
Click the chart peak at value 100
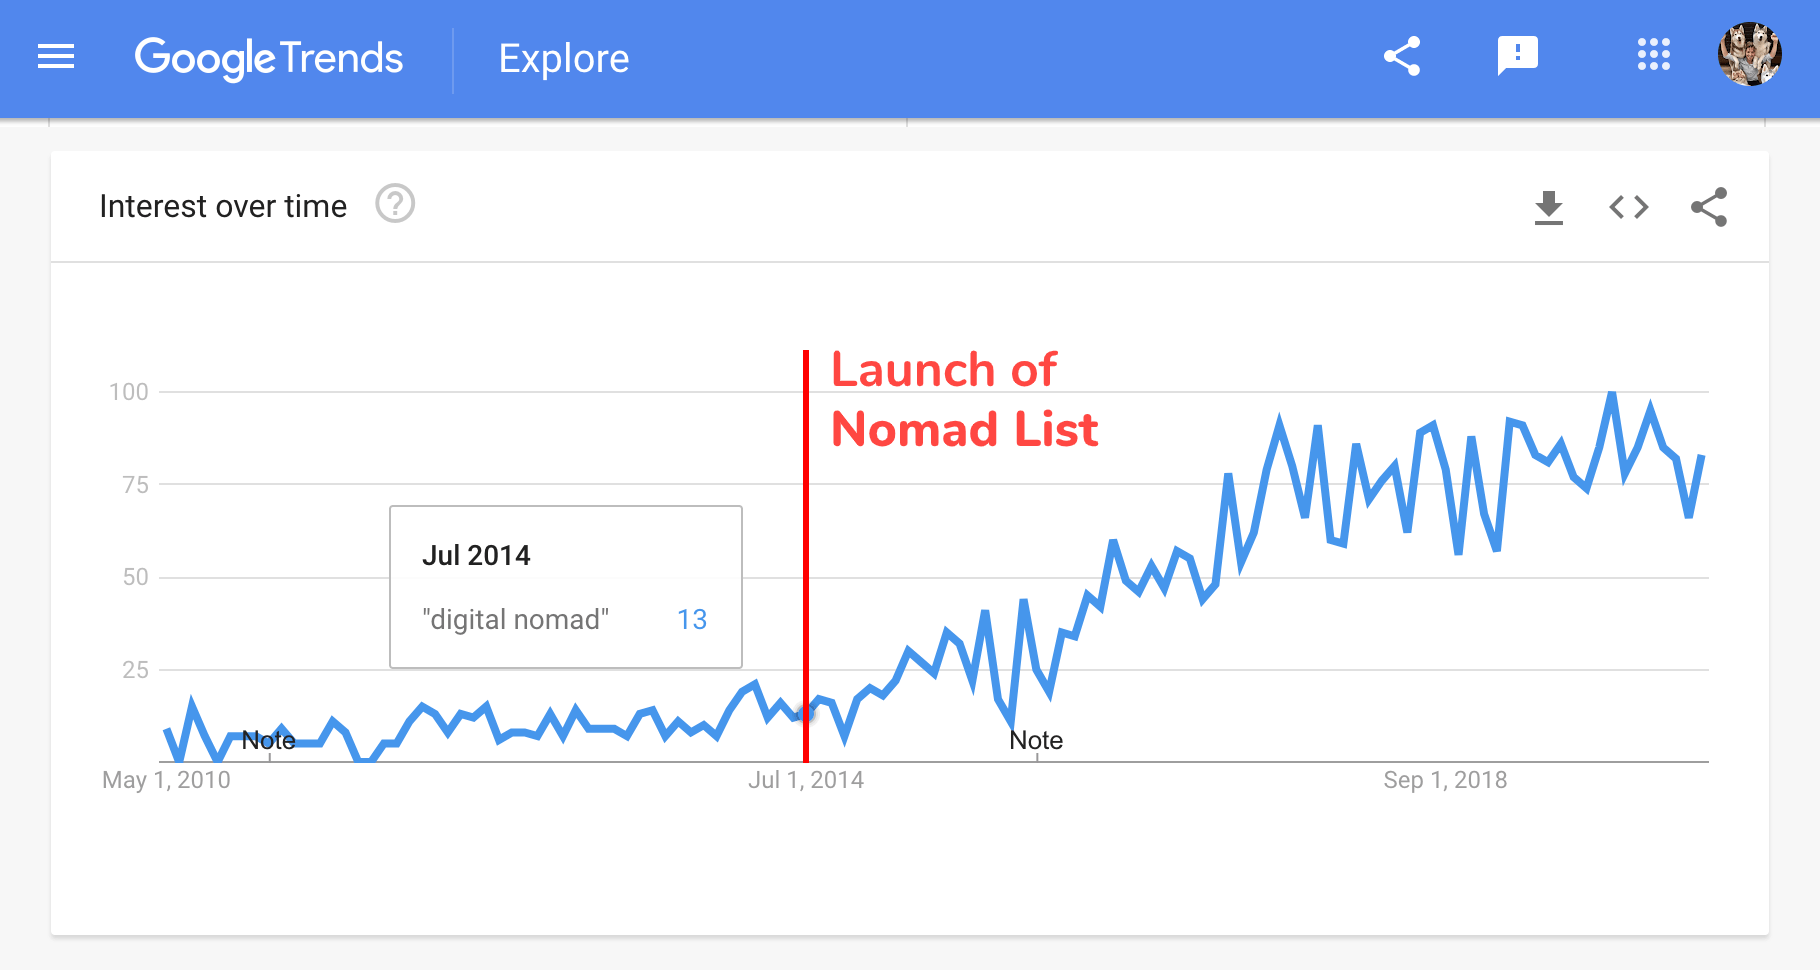pos(1612,395)
